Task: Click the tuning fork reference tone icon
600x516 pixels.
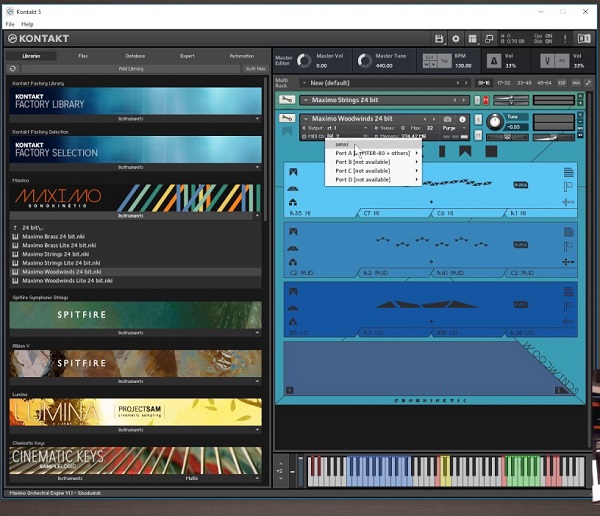Action: click(547, 61)
